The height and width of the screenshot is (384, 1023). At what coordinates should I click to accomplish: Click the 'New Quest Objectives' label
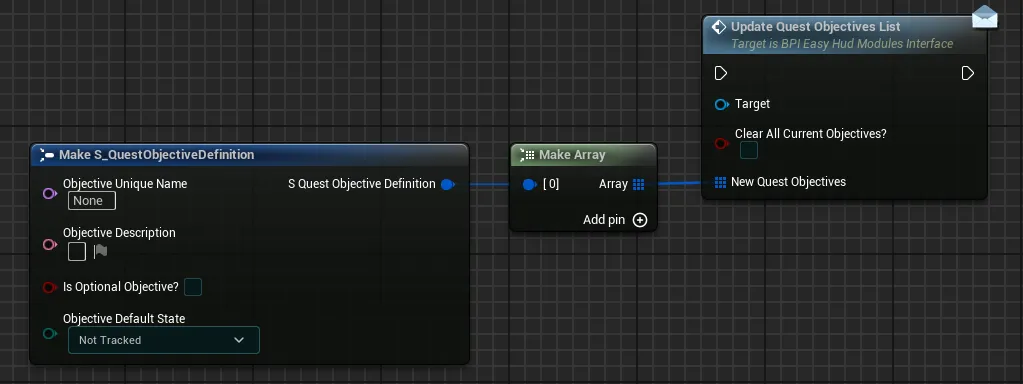788,182
